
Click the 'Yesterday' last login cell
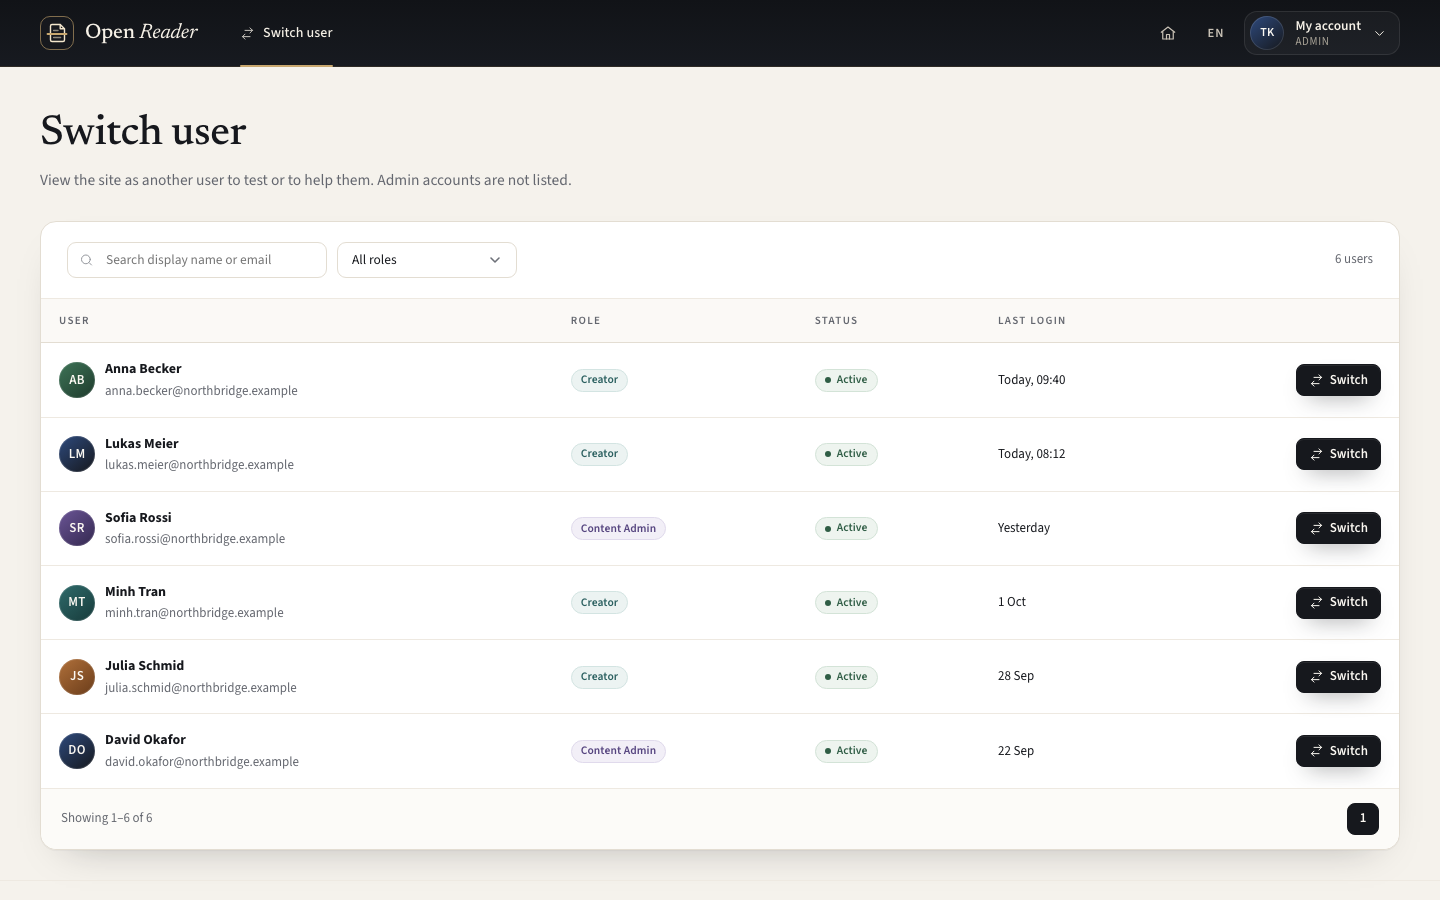point(1024,528)
